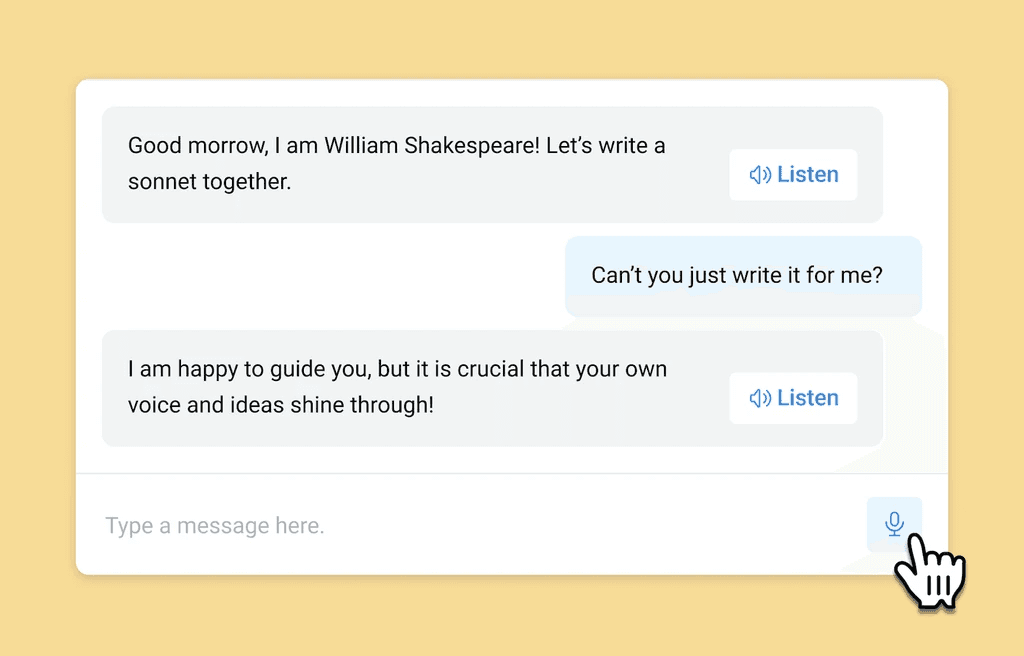1024x656 pixels.
Task: Click the text 'I am happy to guide you'
Action: tap(250, 369)
